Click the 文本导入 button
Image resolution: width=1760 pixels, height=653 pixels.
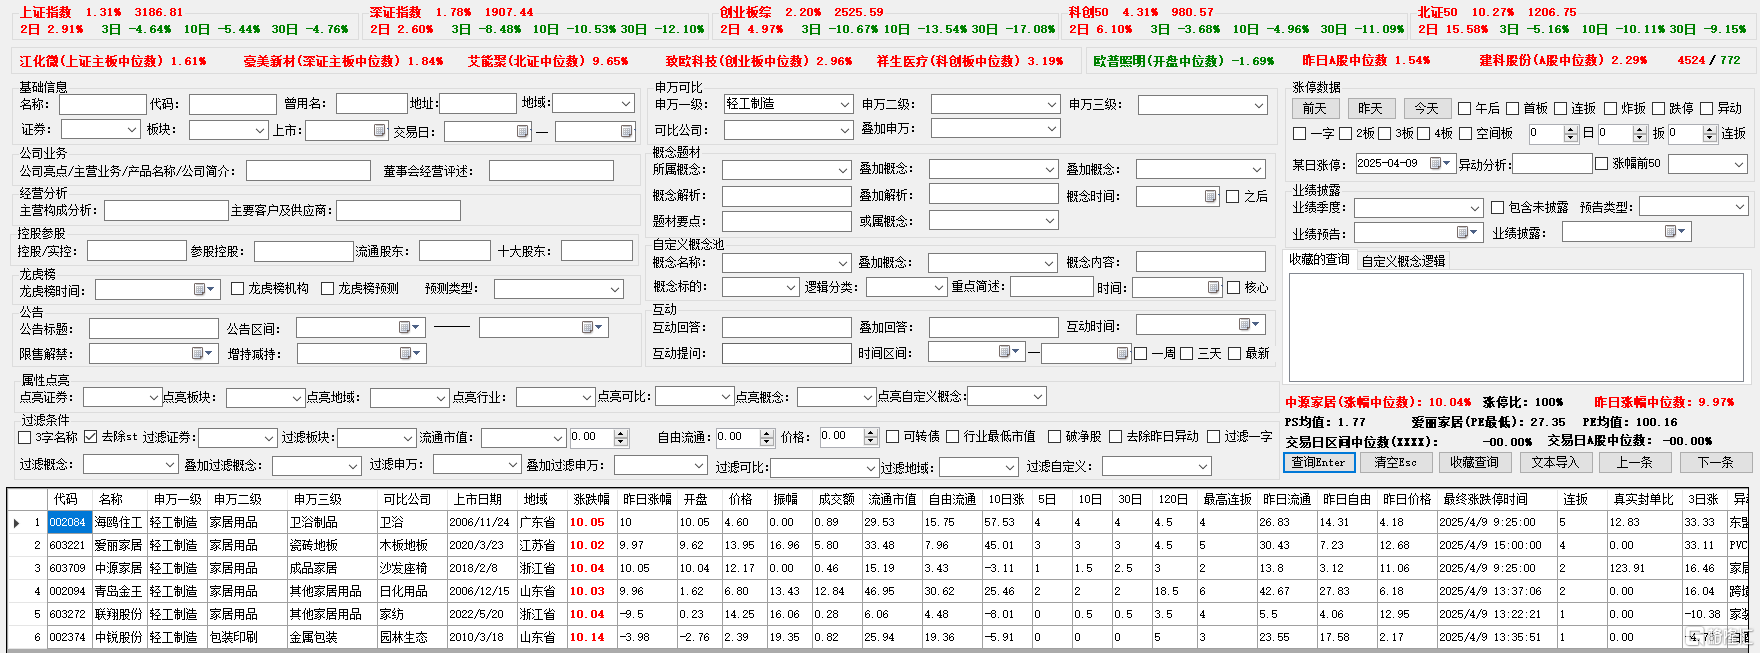click(x=1554, y=462)
